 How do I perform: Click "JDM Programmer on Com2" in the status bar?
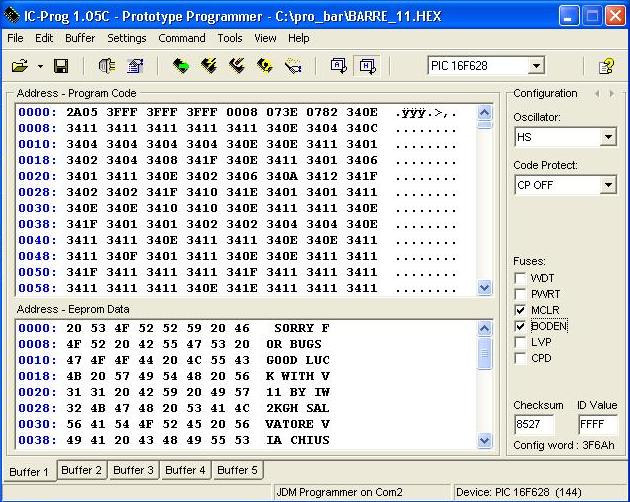(x=340, y=492)
